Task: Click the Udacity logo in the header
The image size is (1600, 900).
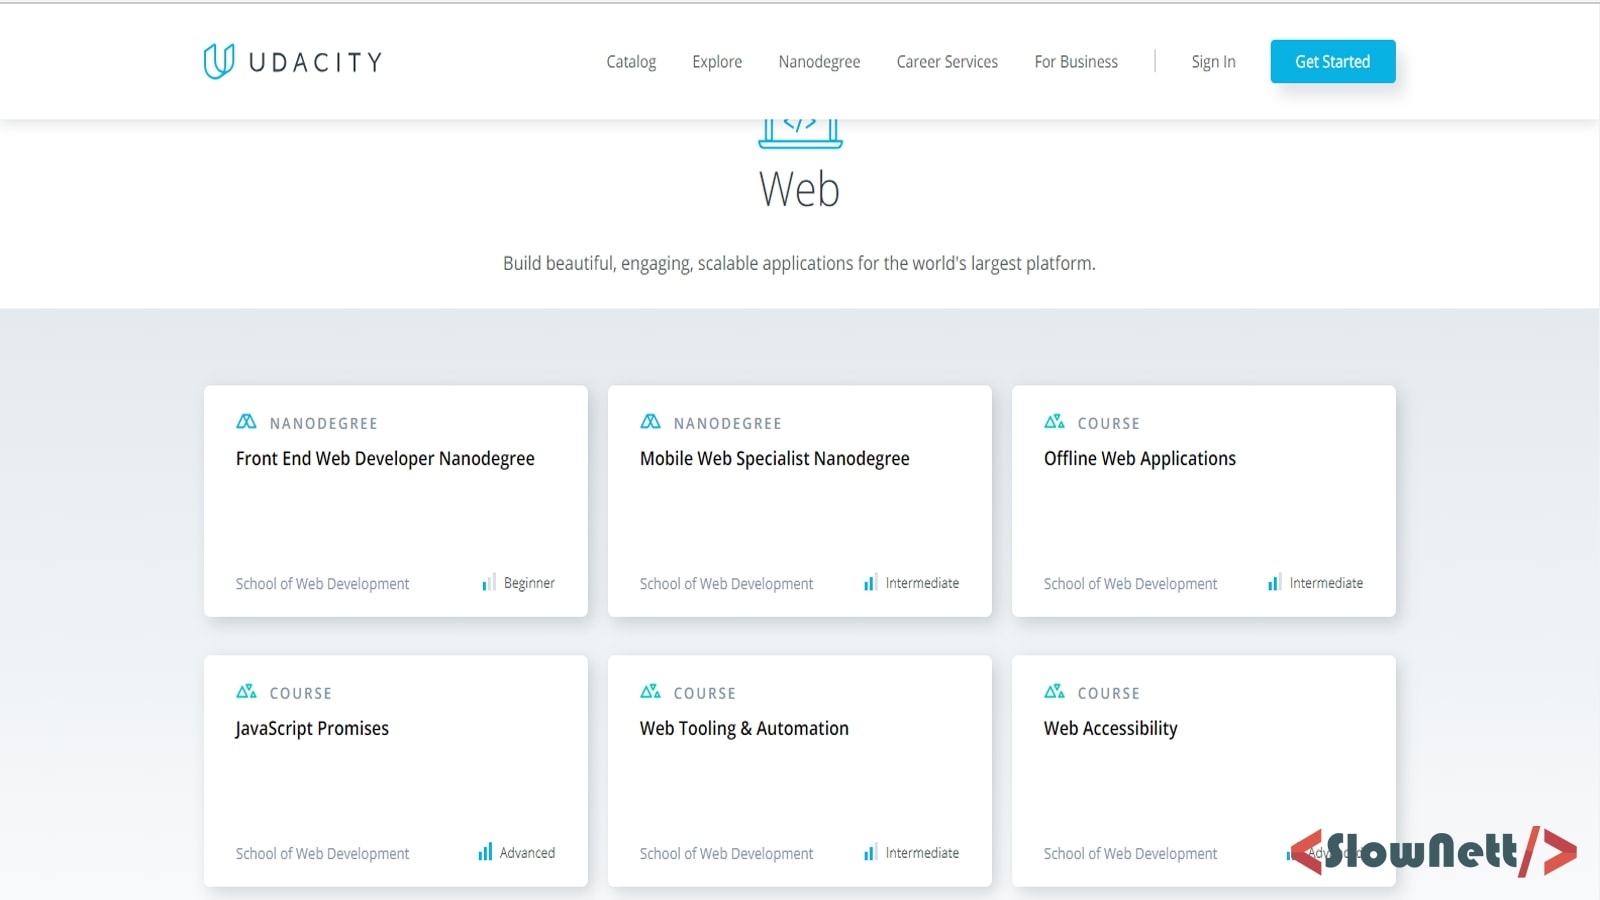Action: click(x=292, y=61)
